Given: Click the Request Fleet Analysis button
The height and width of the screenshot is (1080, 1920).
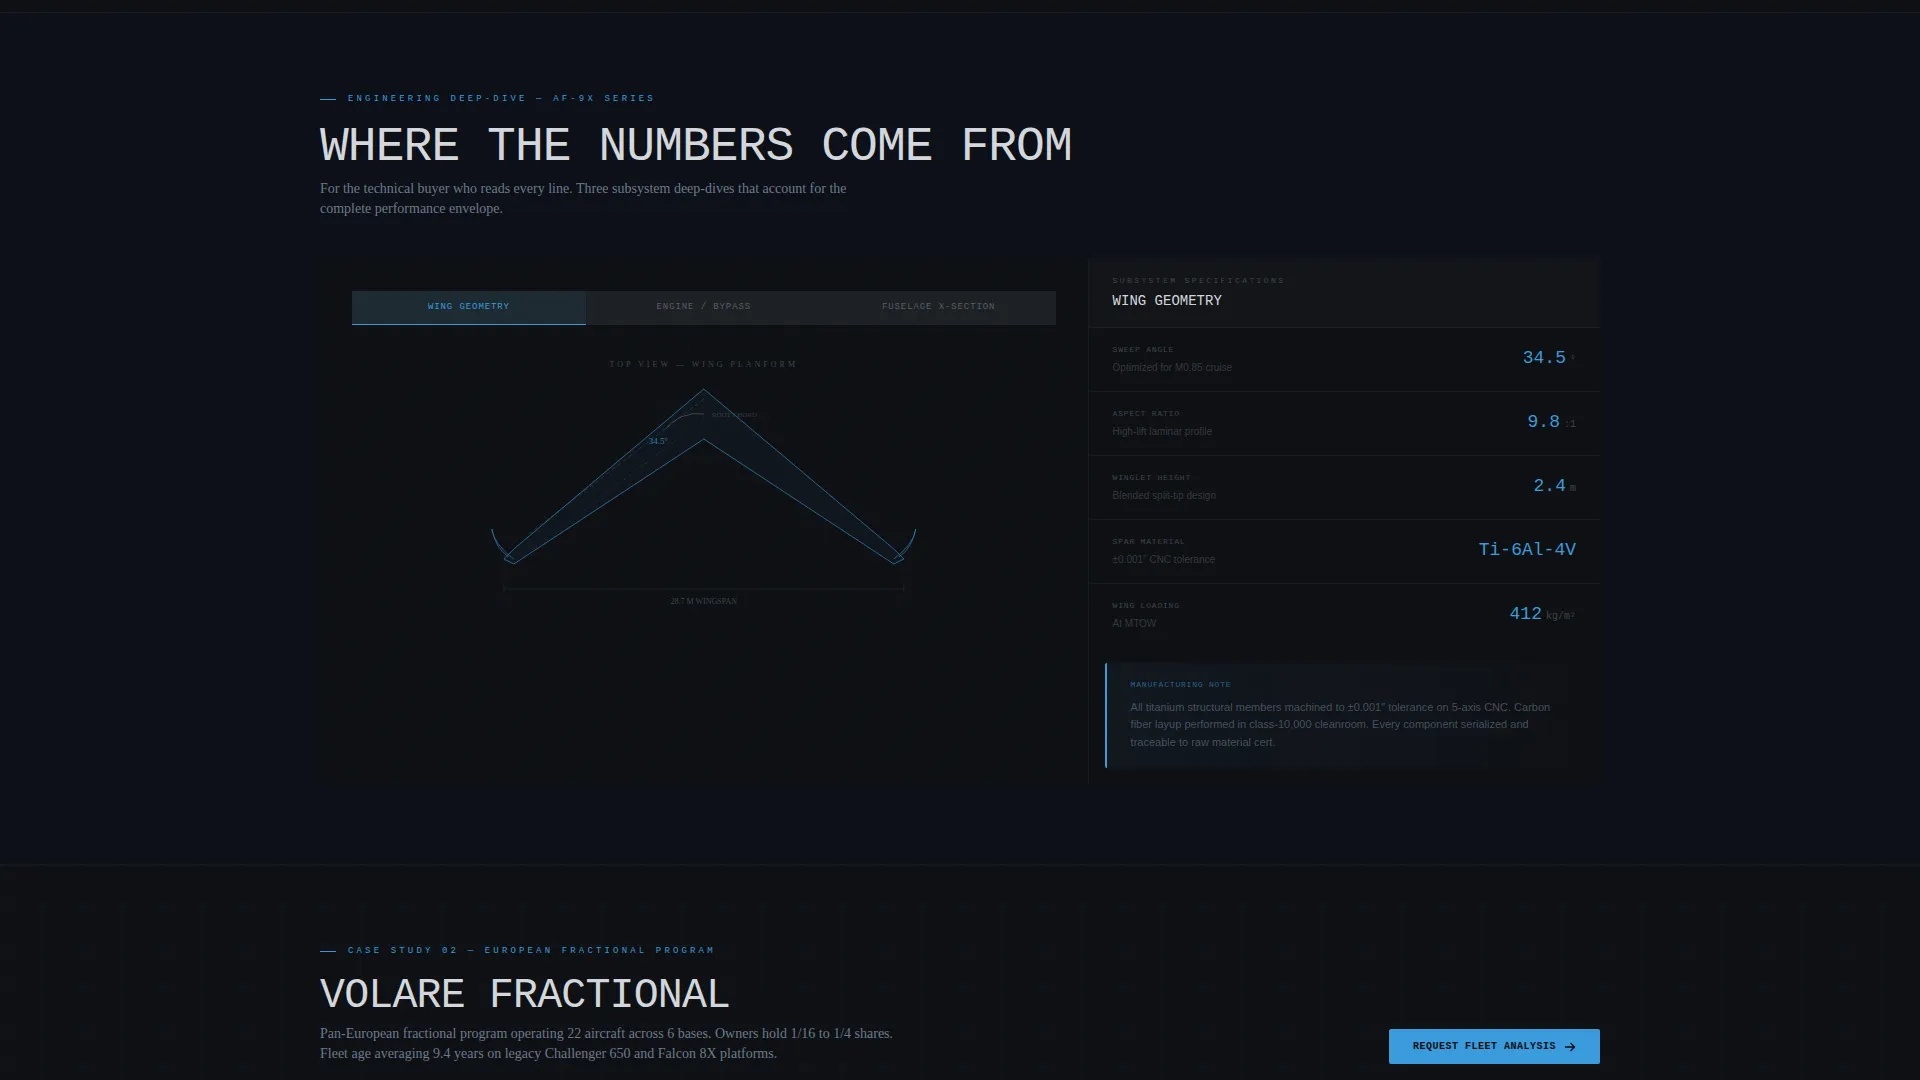Looking at the screenshot, I should [x=1494, y=1046].
